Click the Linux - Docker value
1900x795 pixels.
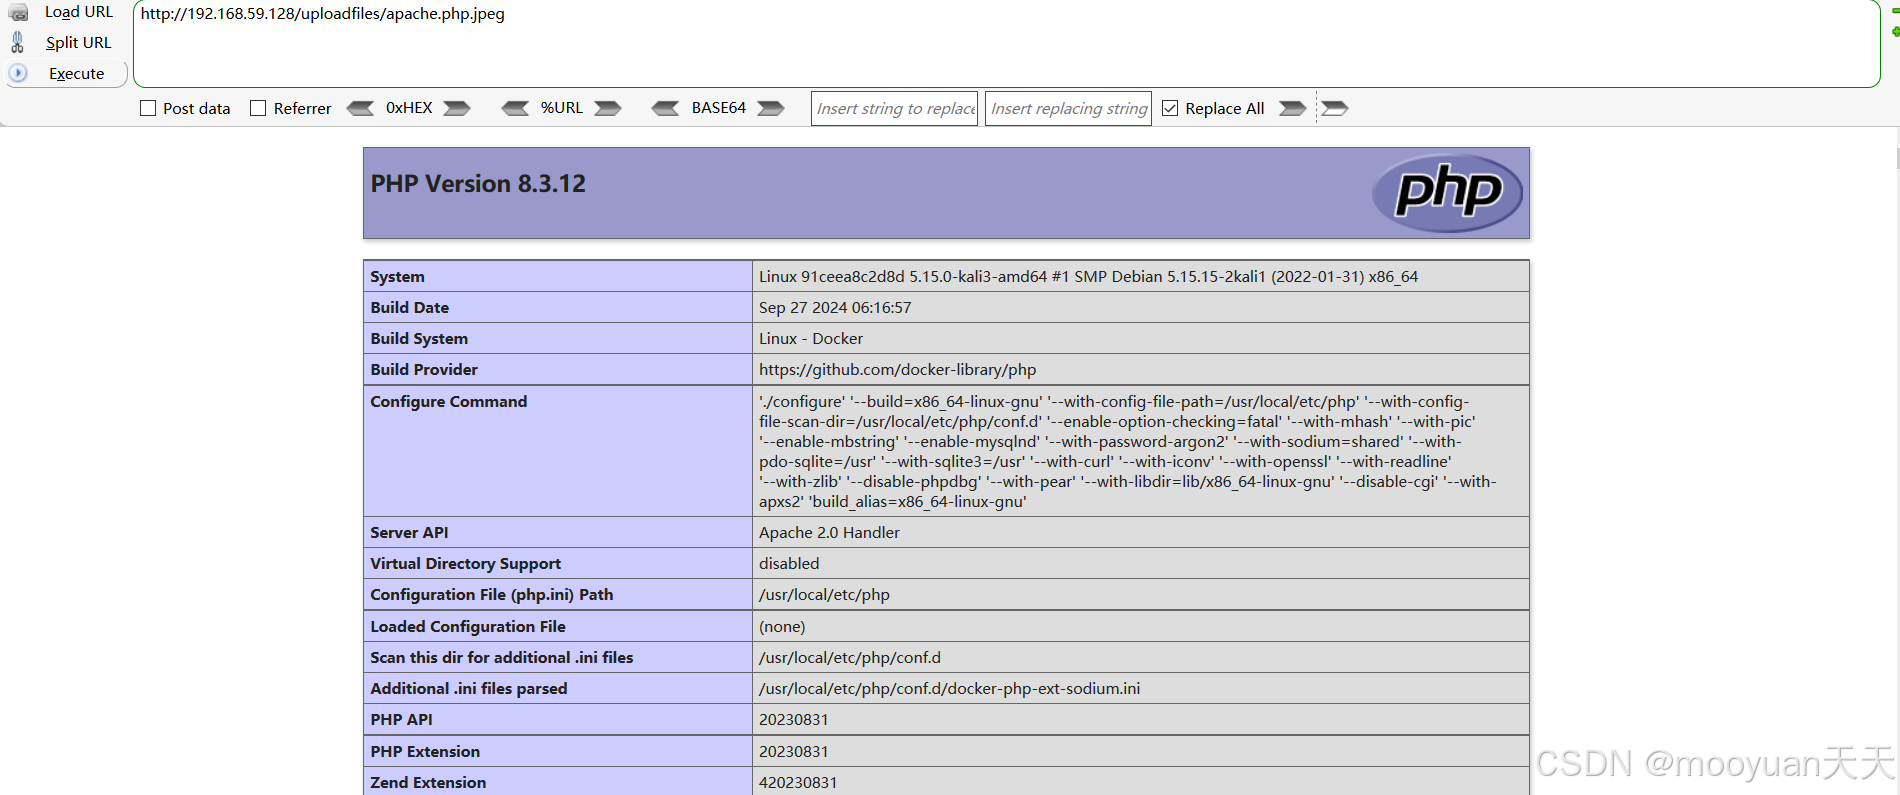tap(811, 339)
